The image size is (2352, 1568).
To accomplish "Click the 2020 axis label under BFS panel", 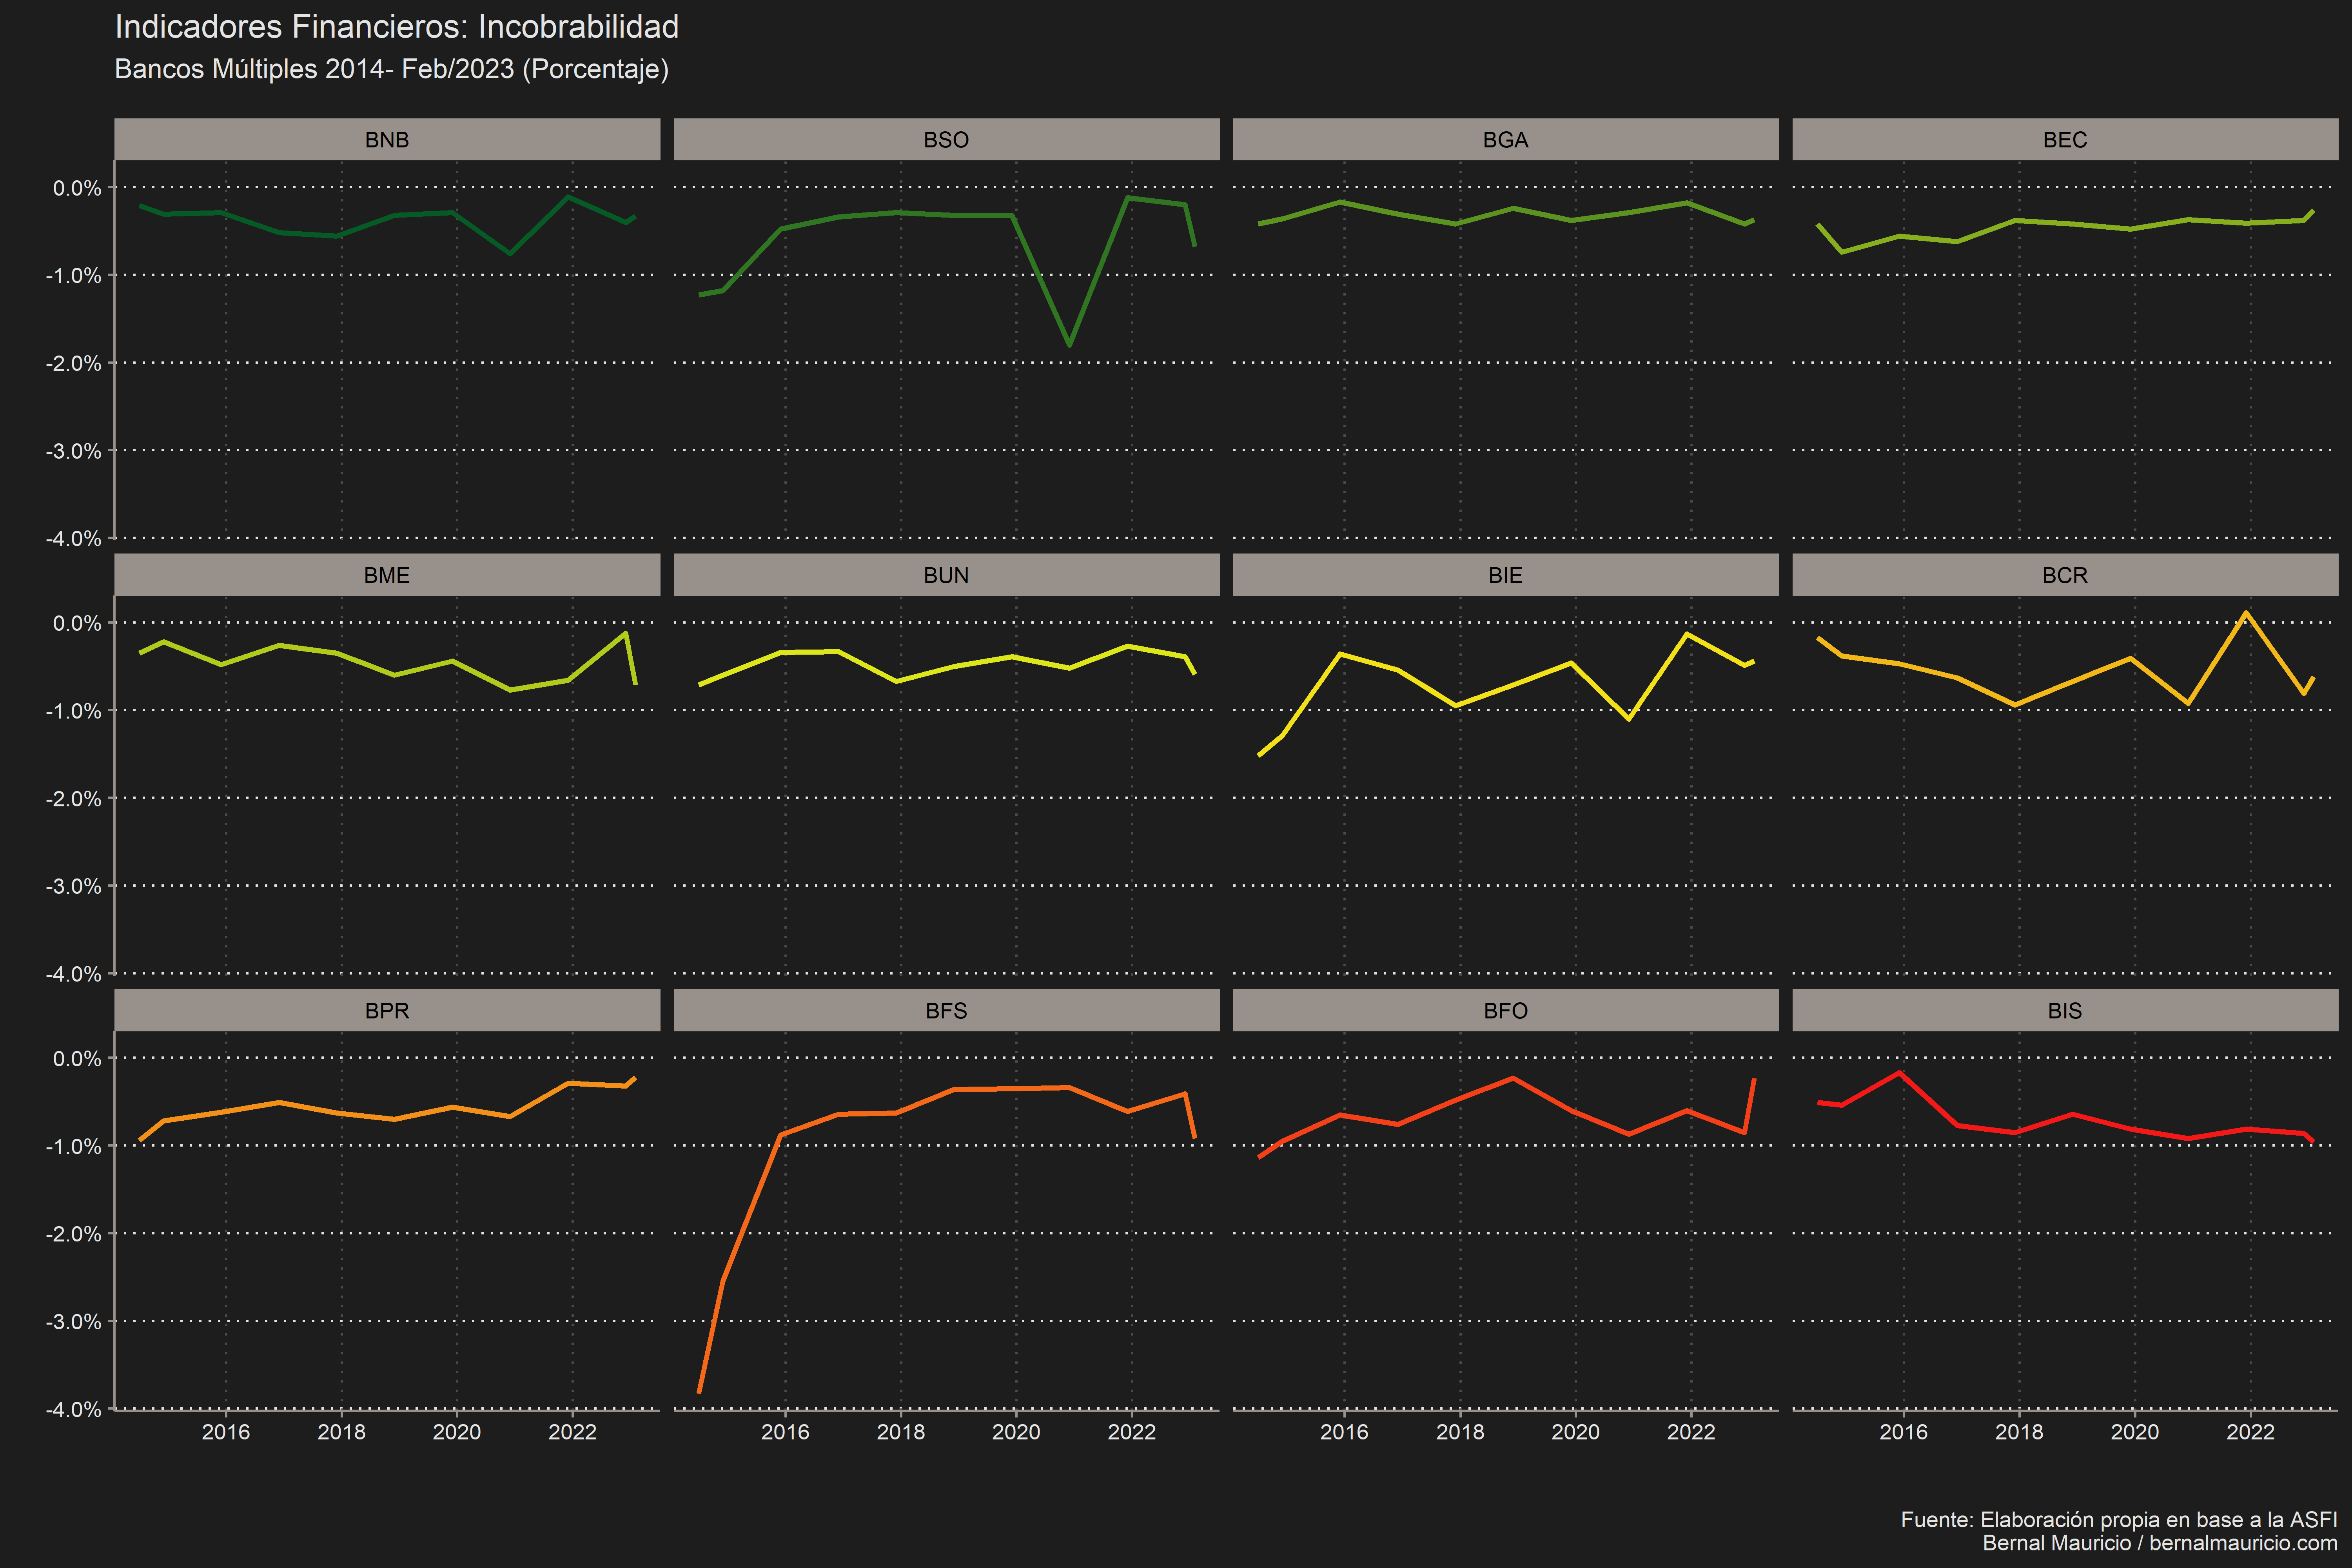I will (x=1016, y=1432).
